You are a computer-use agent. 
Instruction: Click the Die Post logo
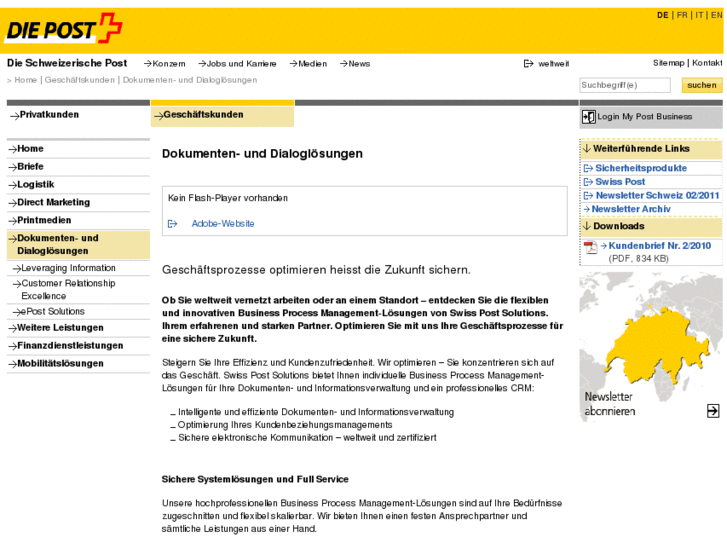[x=64, y=28]
